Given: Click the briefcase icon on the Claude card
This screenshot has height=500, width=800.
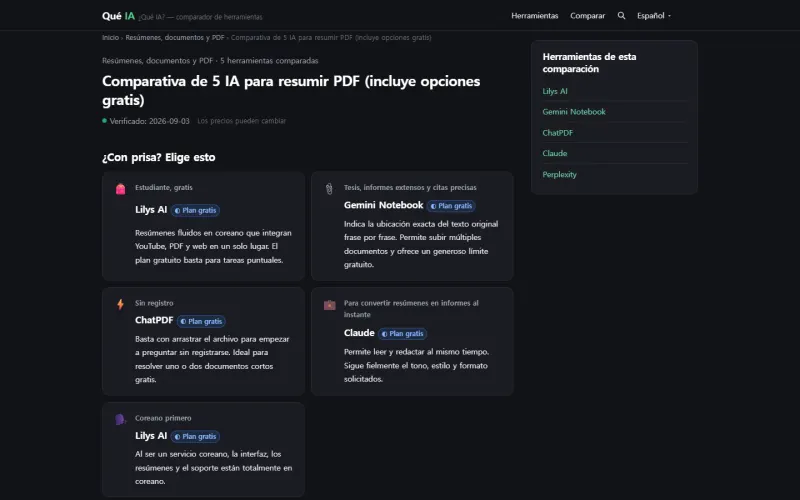Looking at the screenshot, I should pos(330,305).
